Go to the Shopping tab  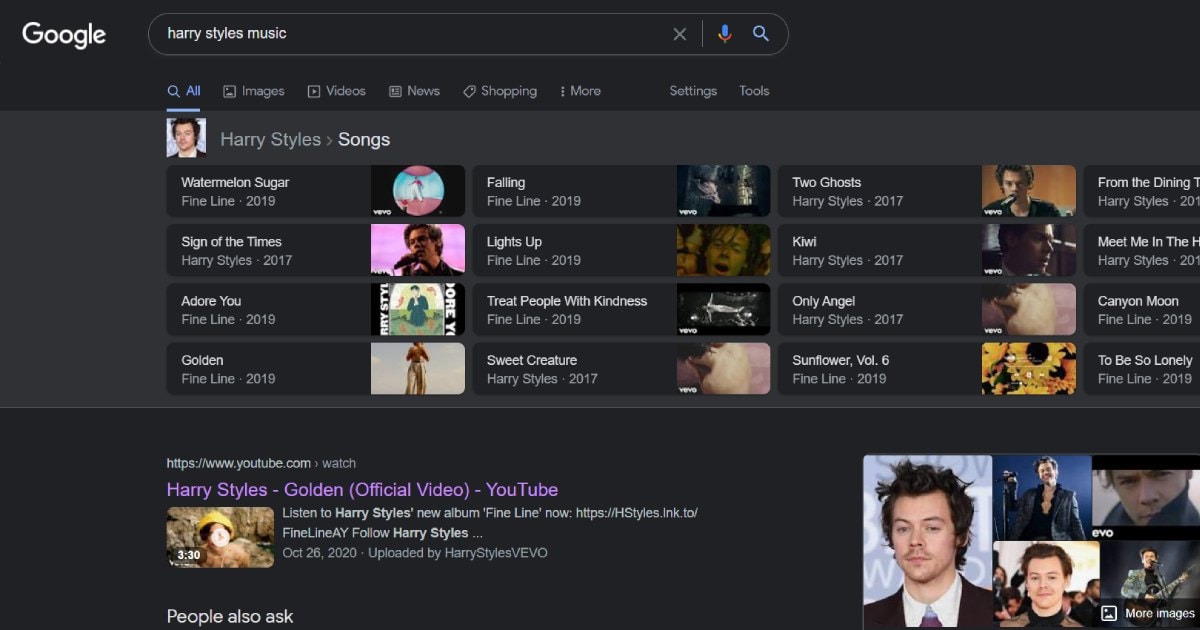tap(500, 91)
